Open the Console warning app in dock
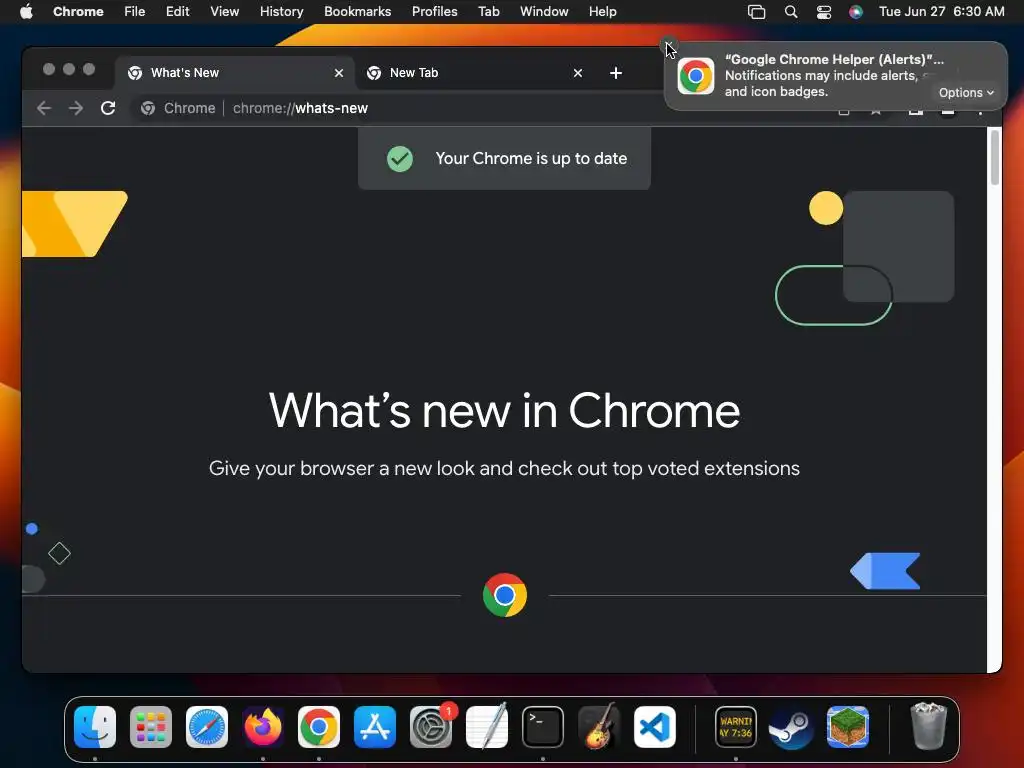1024x768 pixels. (x=736, y=727)
